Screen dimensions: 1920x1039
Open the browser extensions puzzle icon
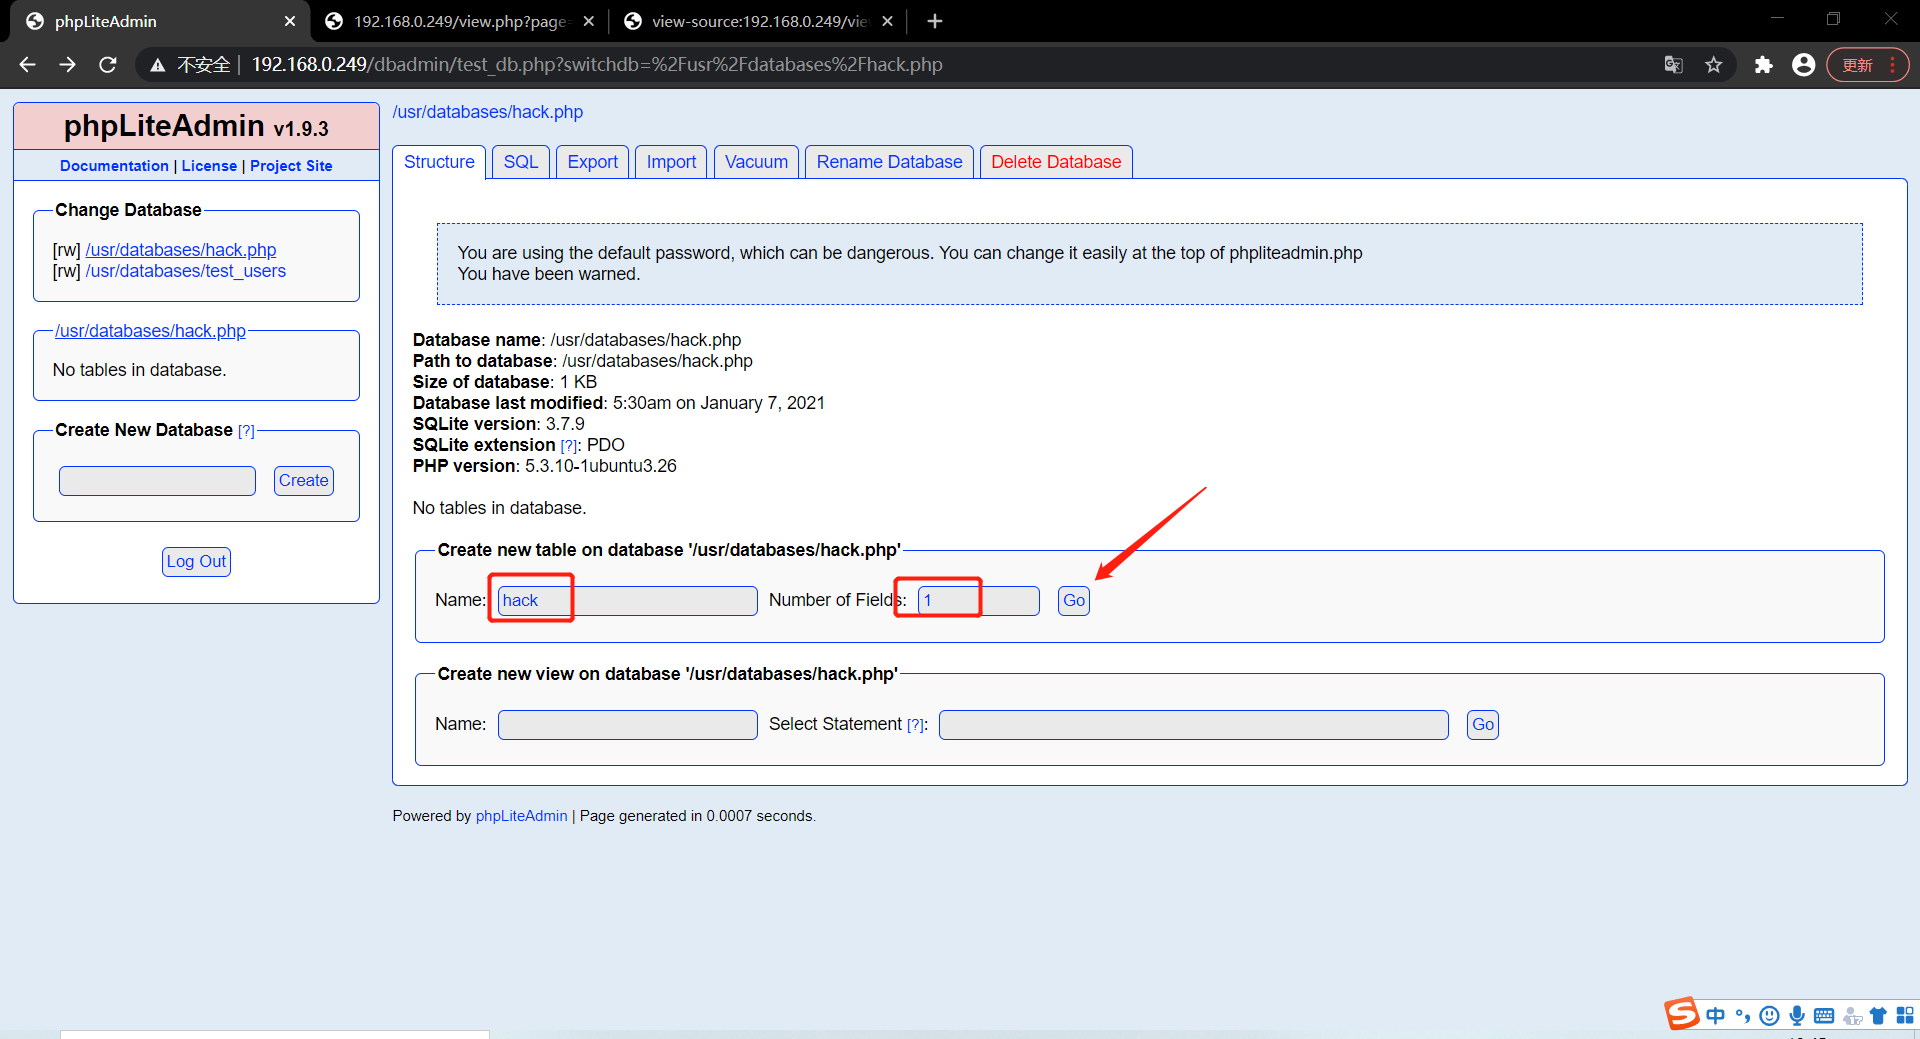click(x=1764, y=65)
